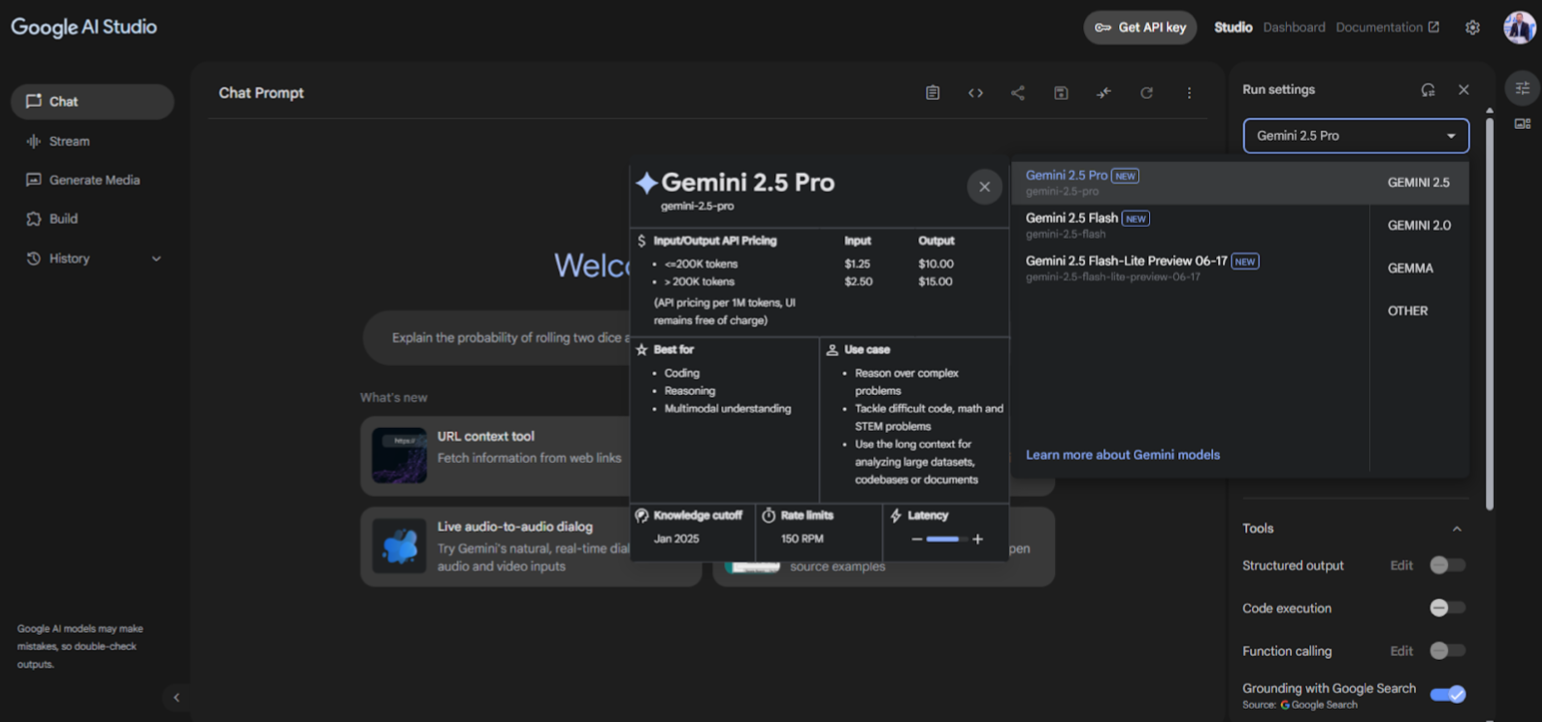Screen dimensions: 1542x722
Task: Toggle Function calling switch
Action: [x=1447, y=651]
